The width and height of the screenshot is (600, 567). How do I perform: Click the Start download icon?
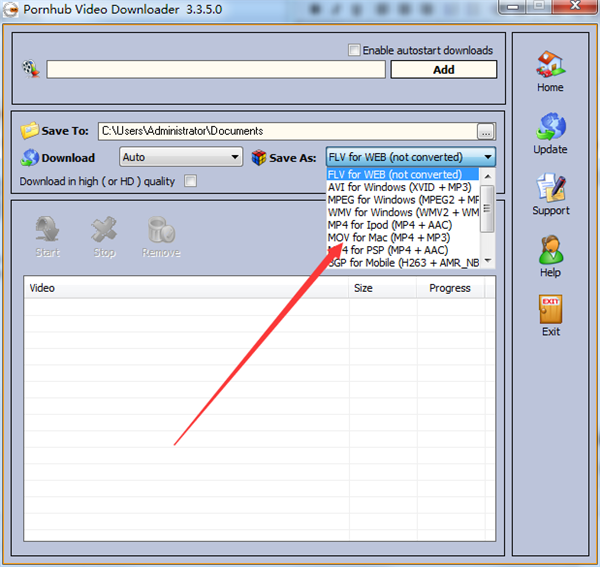tap(47, 229)
